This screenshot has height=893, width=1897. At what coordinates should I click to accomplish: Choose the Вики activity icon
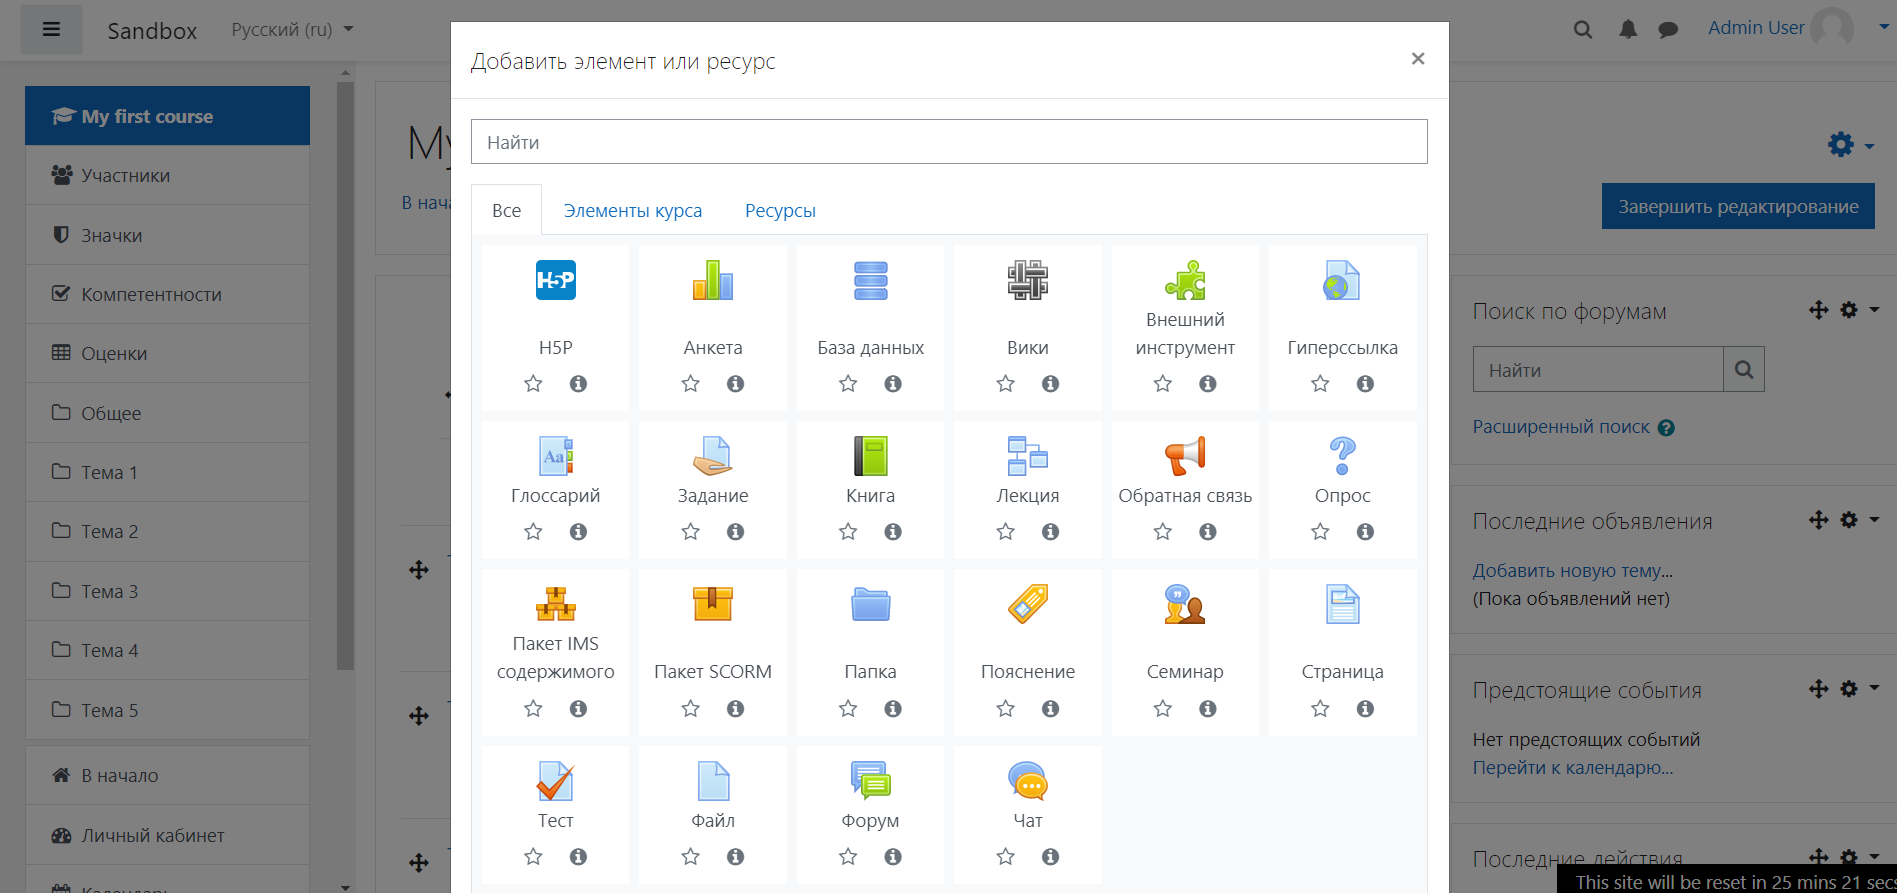pyautogui.click(x=1027, y=281)
